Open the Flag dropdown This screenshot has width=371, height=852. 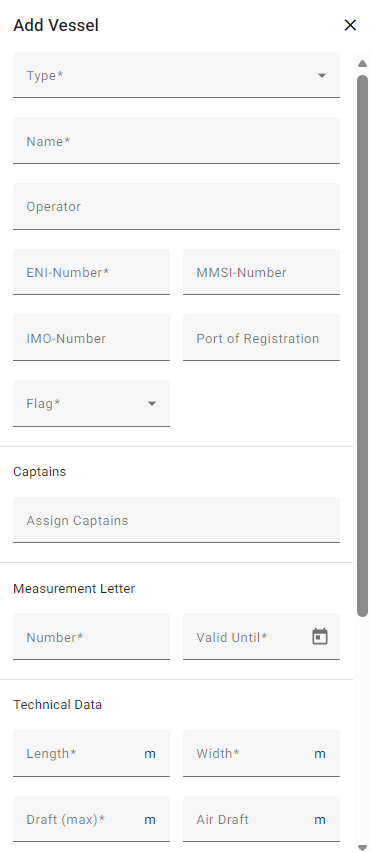coord(91,403)
